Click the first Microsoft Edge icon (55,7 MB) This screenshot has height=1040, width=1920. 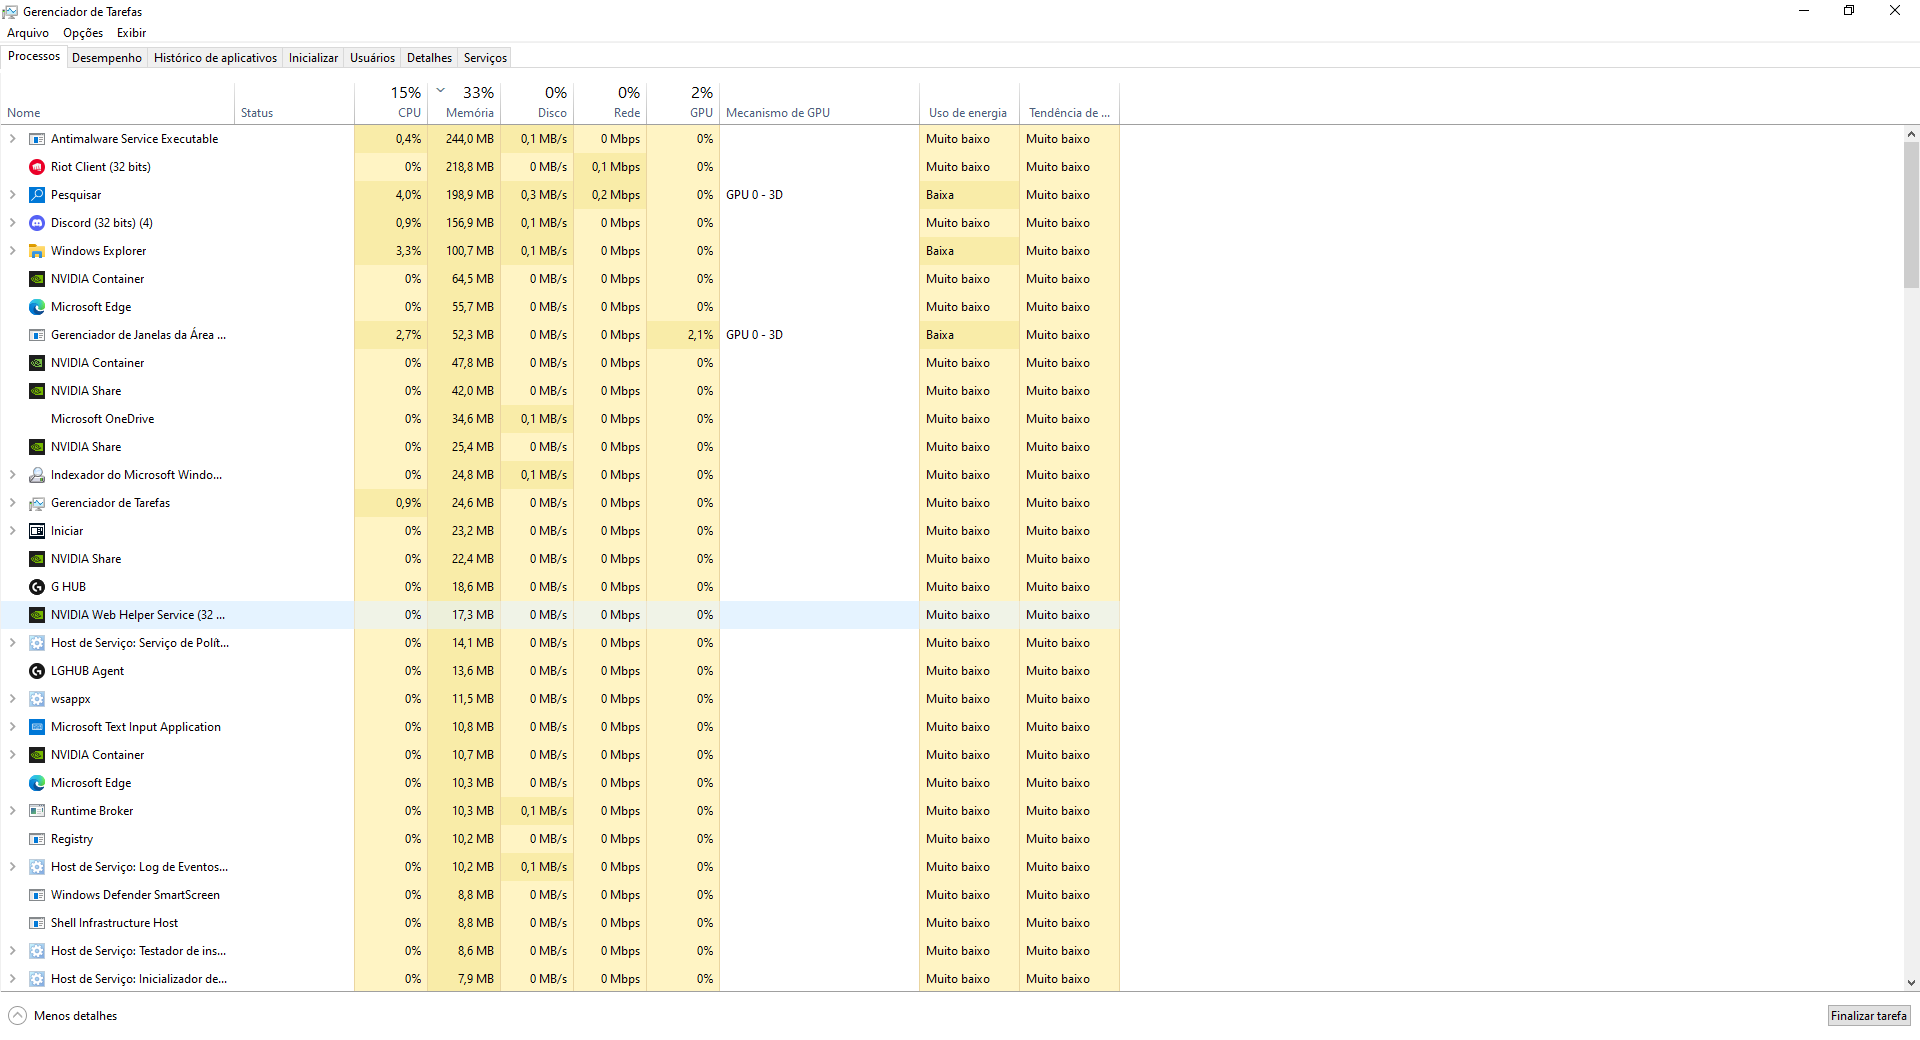click(37, 307)
